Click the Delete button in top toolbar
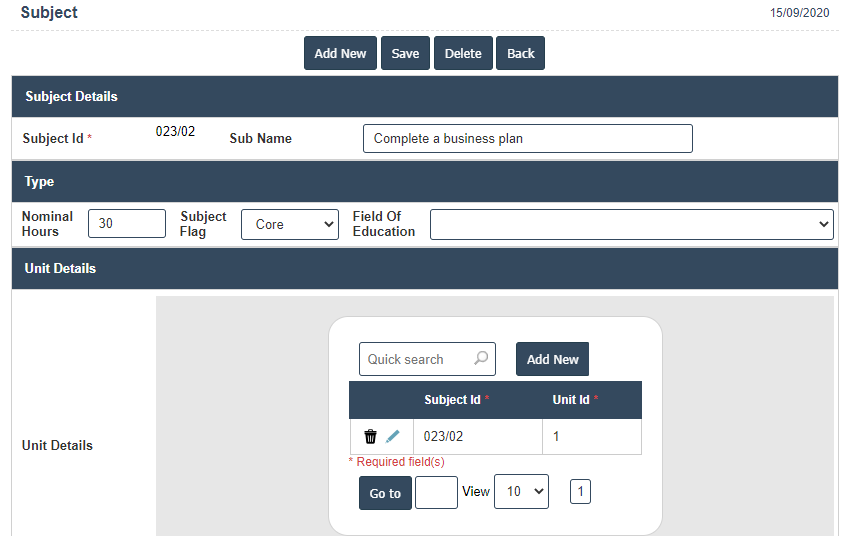Image resolution: width=859 pixels, height=536 pixels. [x=463, y=54]
